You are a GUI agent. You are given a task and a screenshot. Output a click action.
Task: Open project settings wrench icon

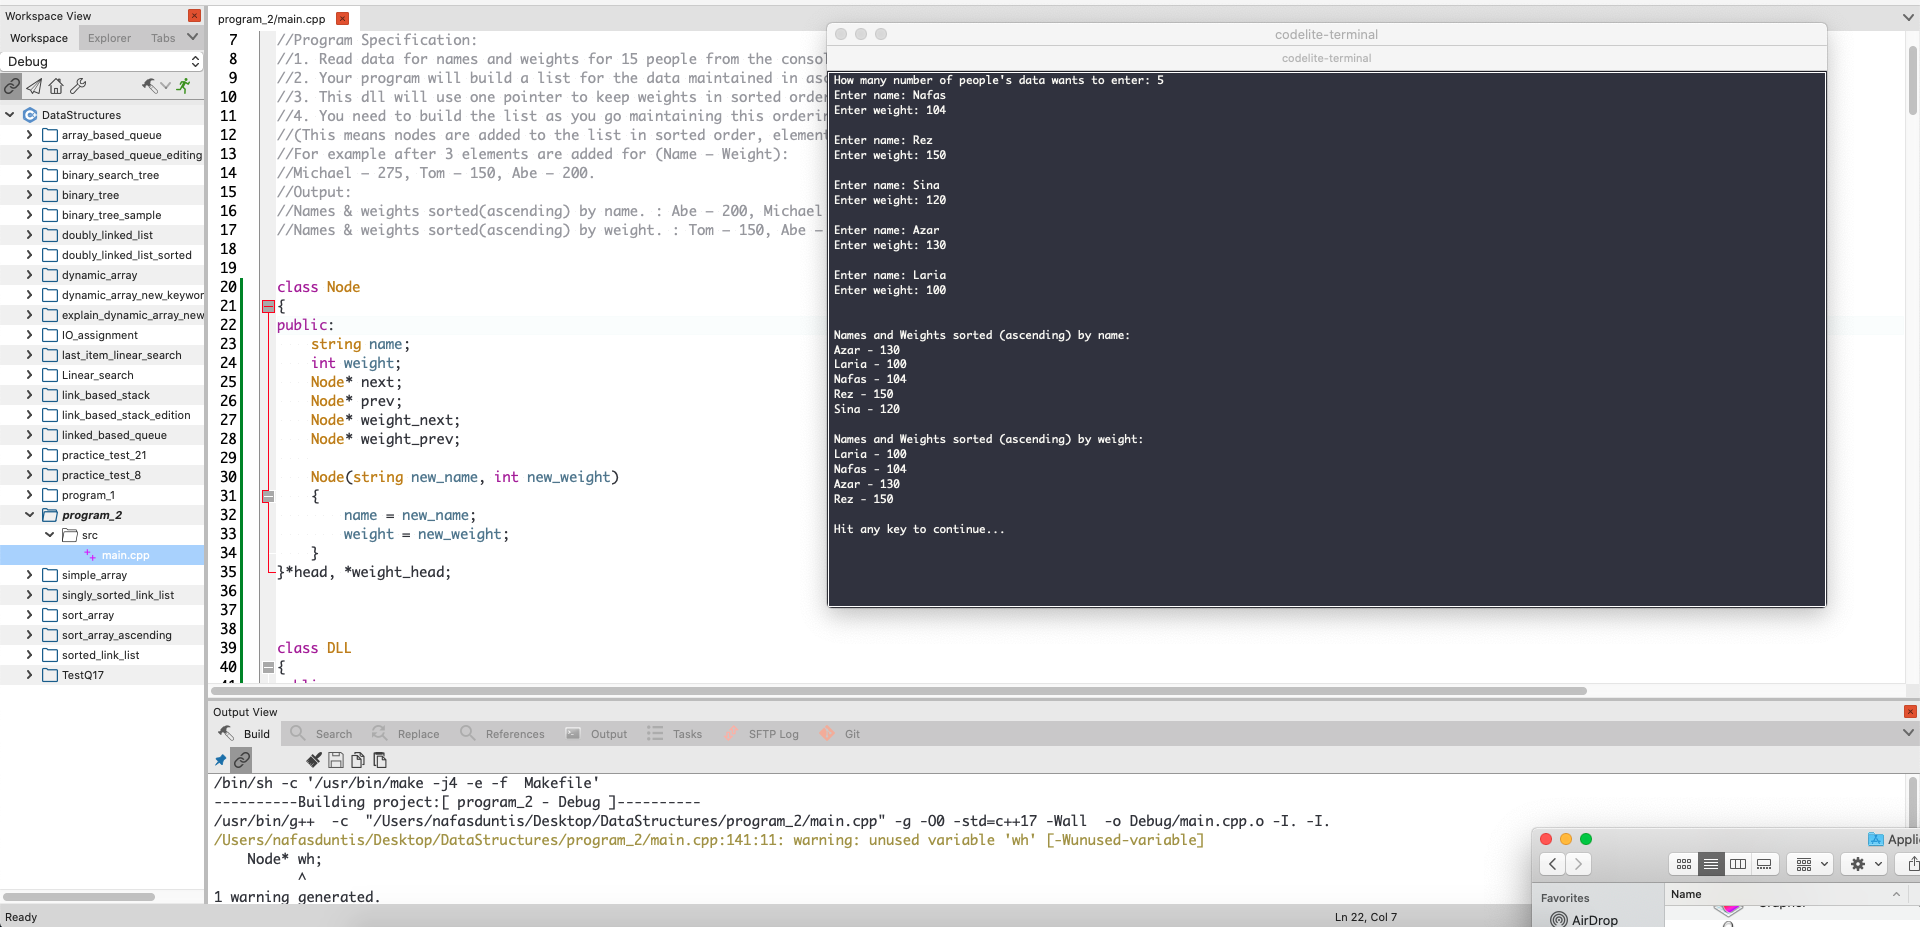pos(79,86)
